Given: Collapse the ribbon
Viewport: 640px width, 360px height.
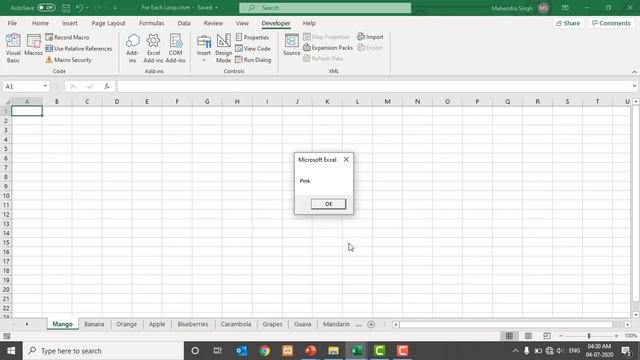Looking at the screenshot, I should [x=634, y=72].
